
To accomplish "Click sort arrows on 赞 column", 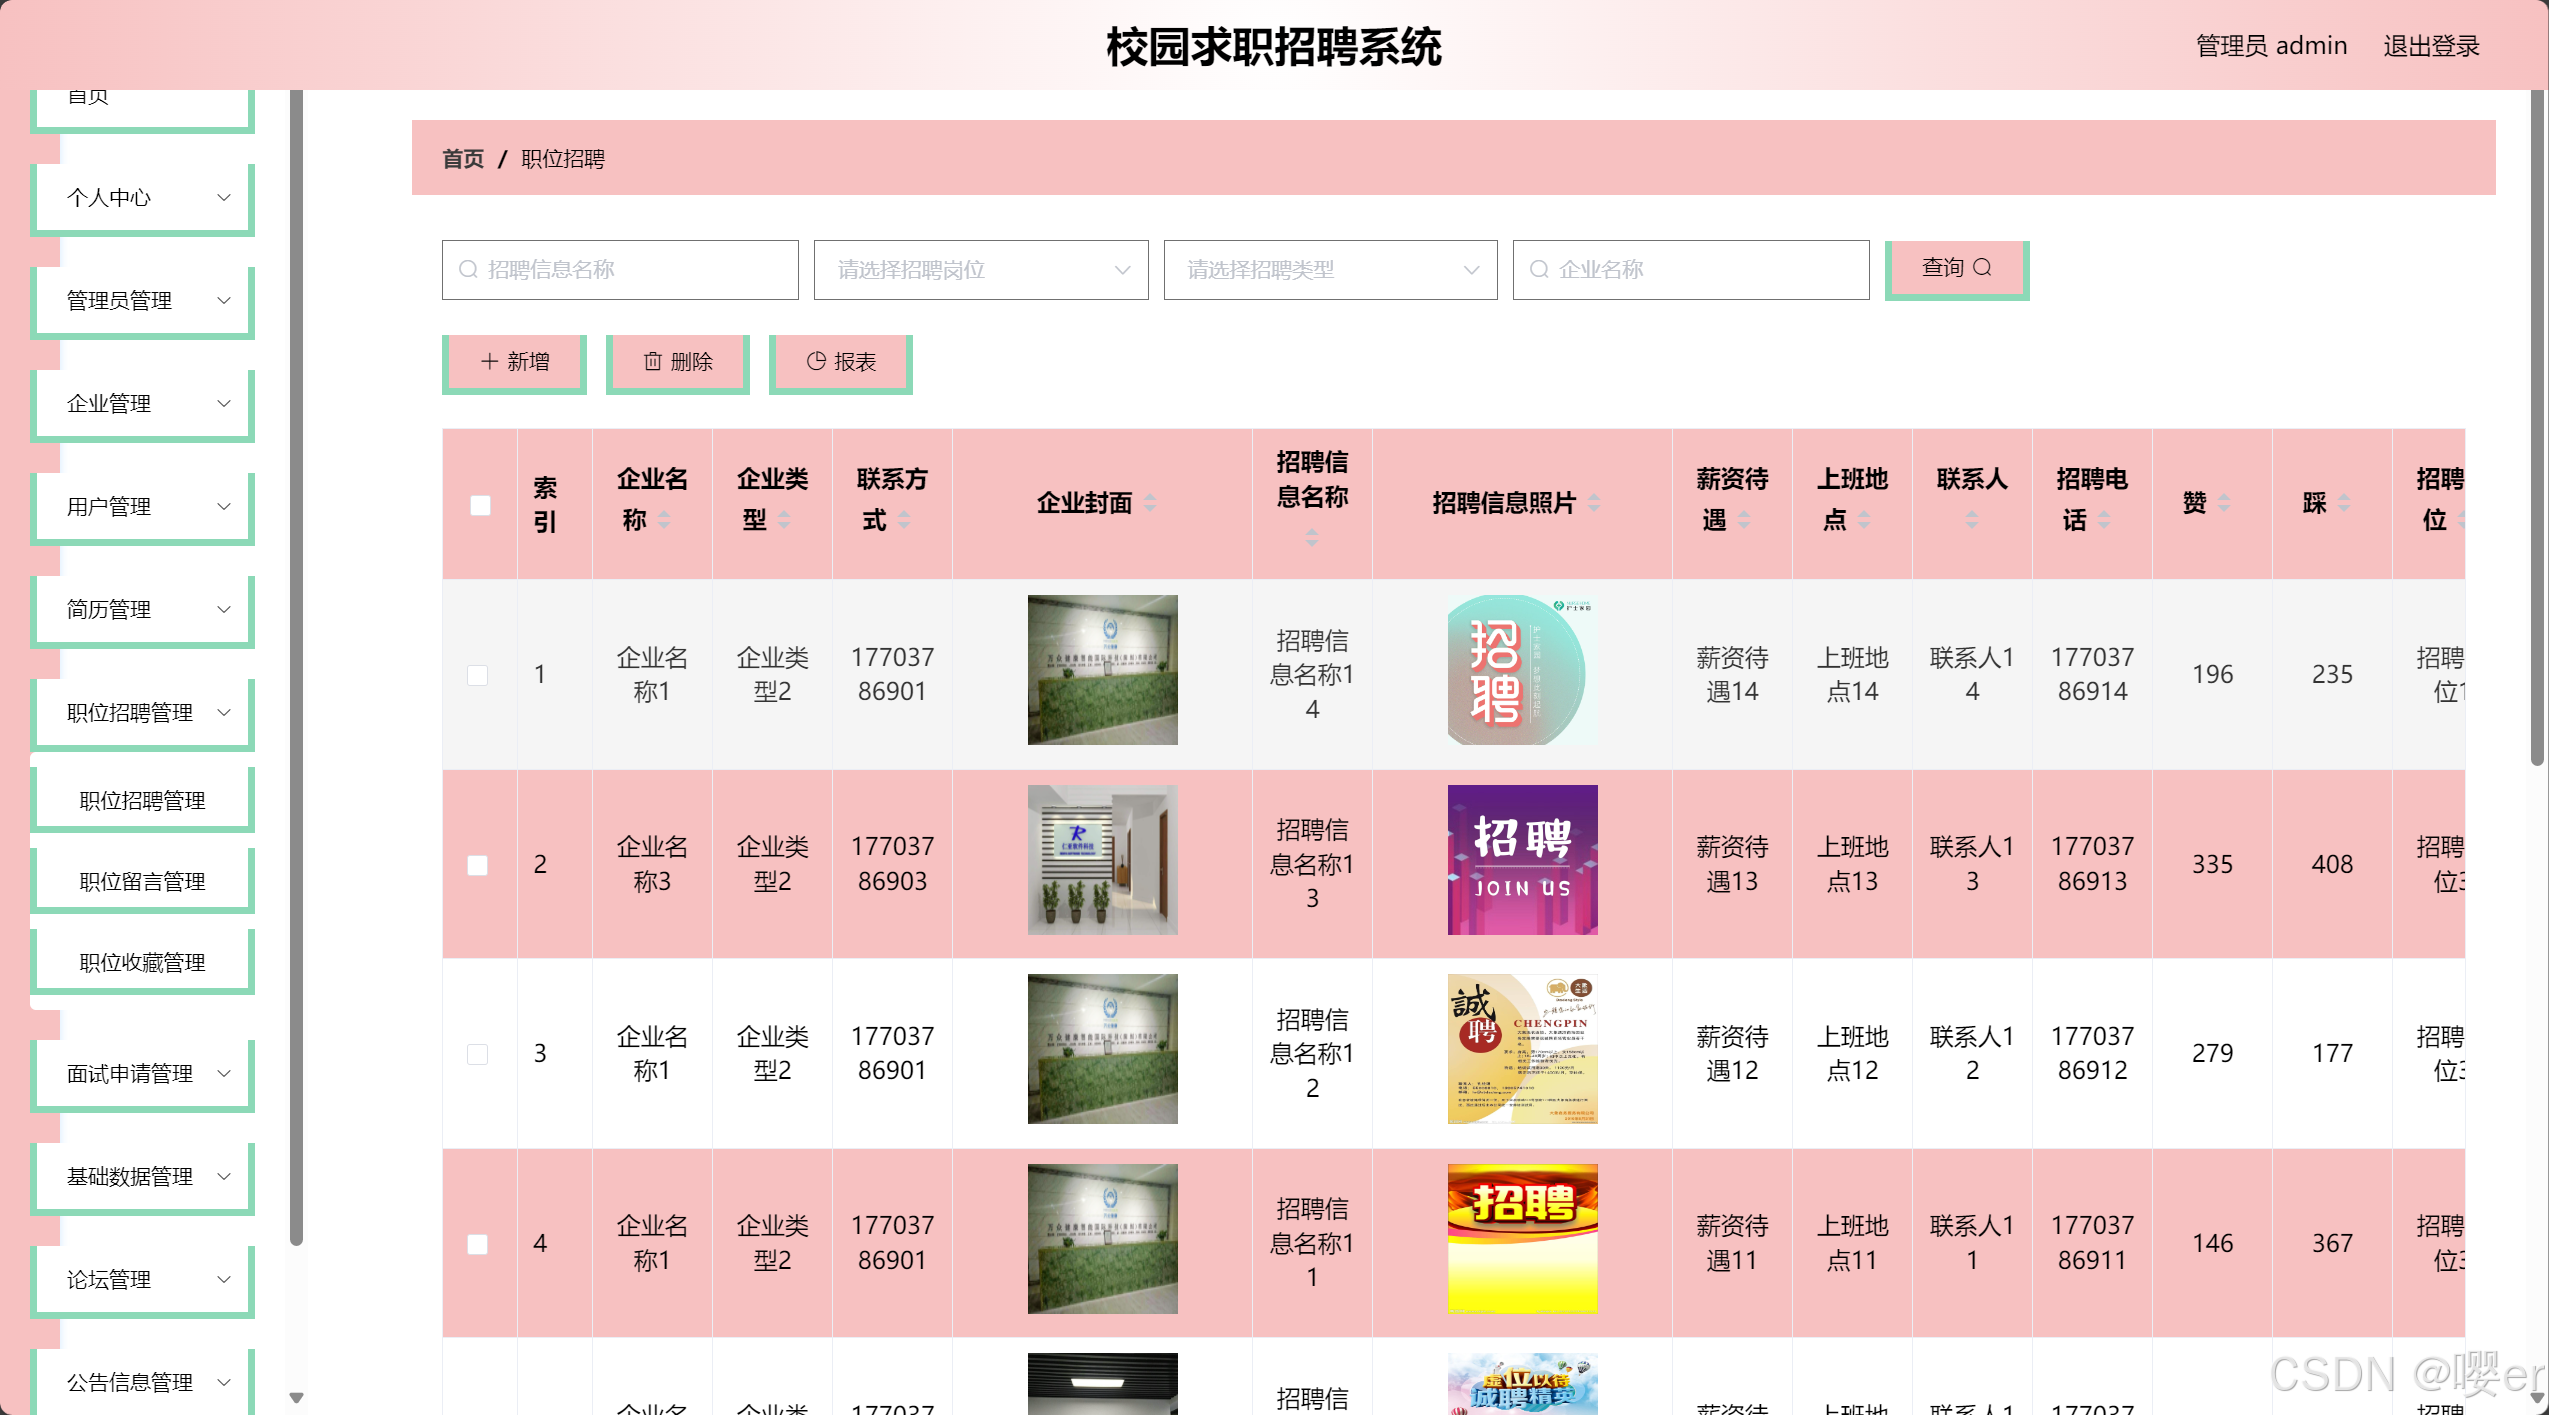I will [x=2224, y=503].
